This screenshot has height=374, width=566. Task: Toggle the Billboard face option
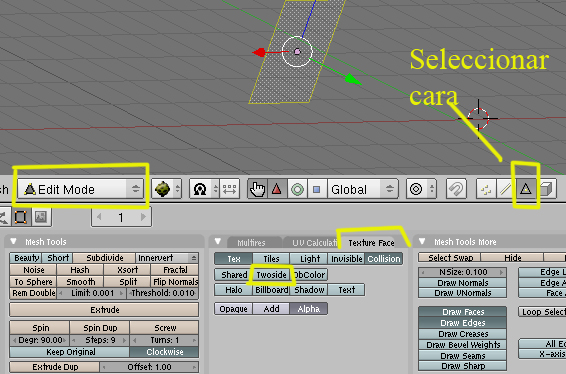click(x=271, y=290)
